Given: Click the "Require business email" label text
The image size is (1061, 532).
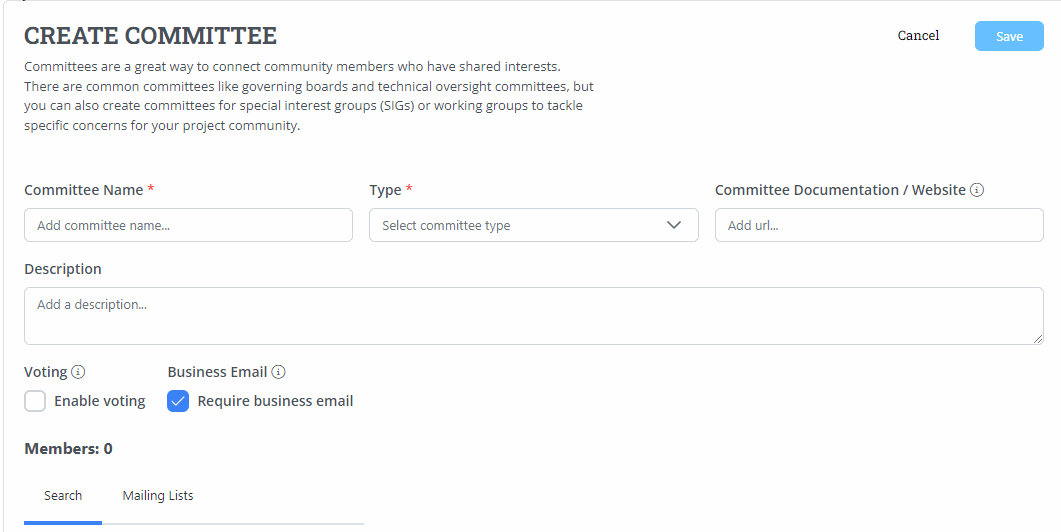Looking at the screenshot, I should [x=275, y=401].
